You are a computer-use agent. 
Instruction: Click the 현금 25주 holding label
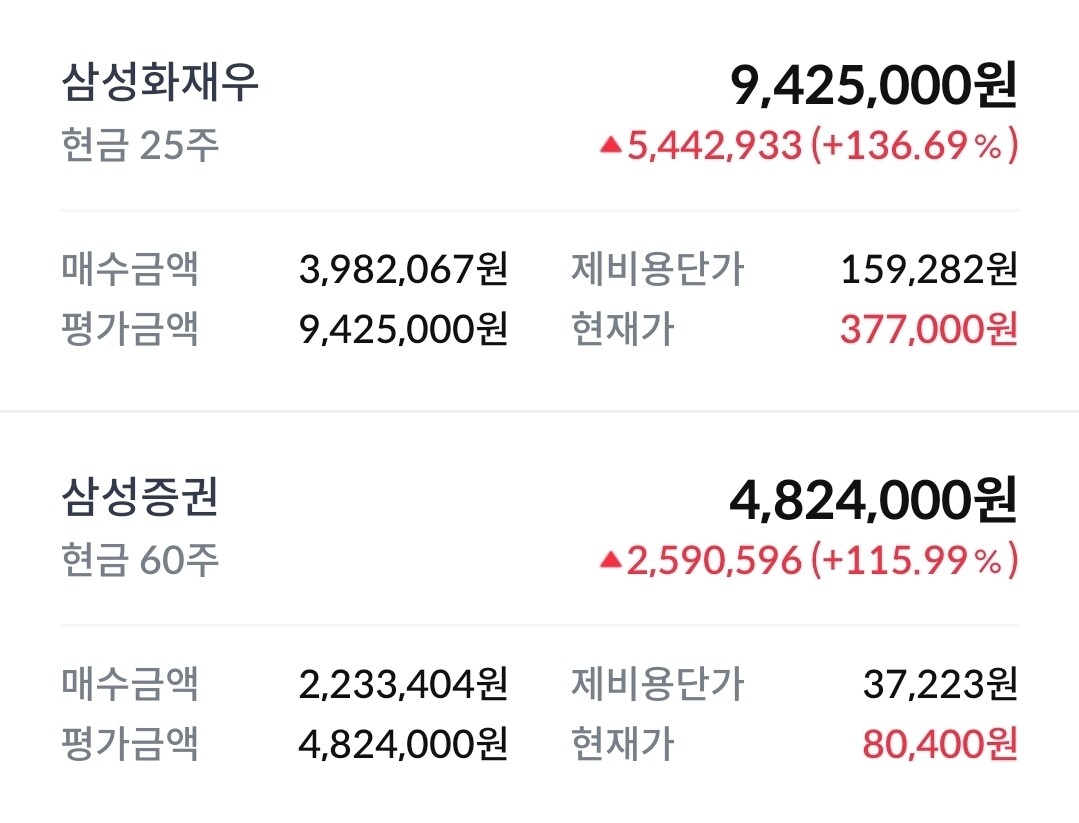[139, 146]
